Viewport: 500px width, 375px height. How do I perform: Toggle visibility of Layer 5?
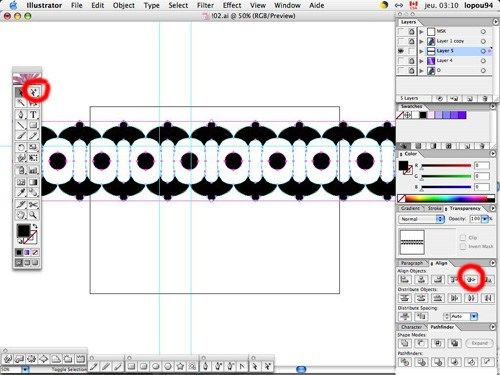(401, 51)
